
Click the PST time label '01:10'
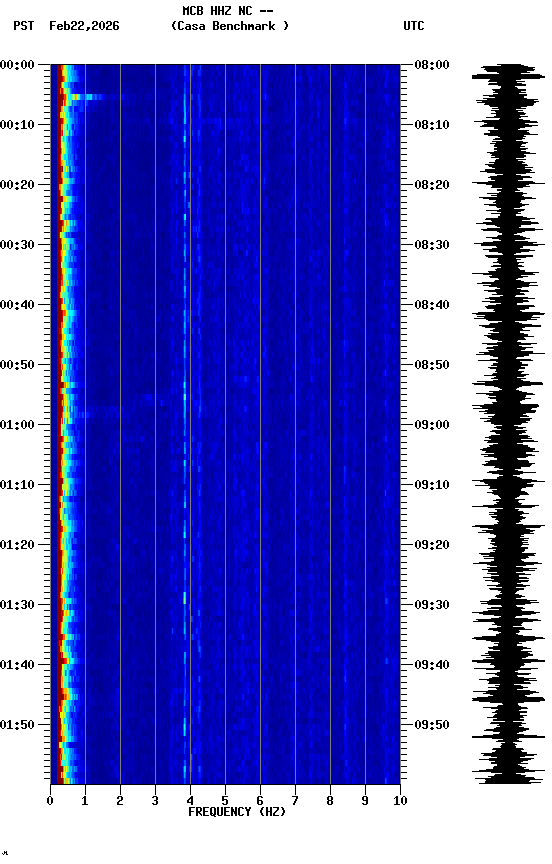[17, 485]
